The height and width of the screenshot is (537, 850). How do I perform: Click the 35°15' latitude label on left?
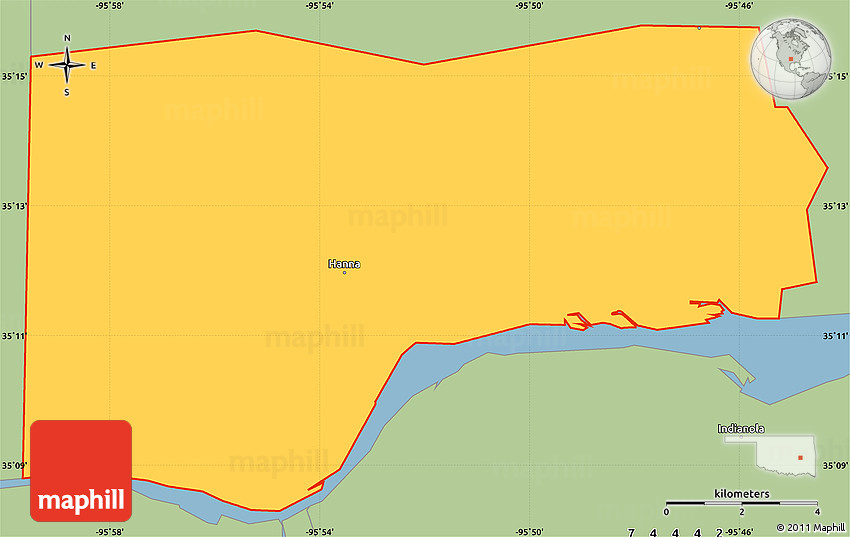(x=13, y=76)
